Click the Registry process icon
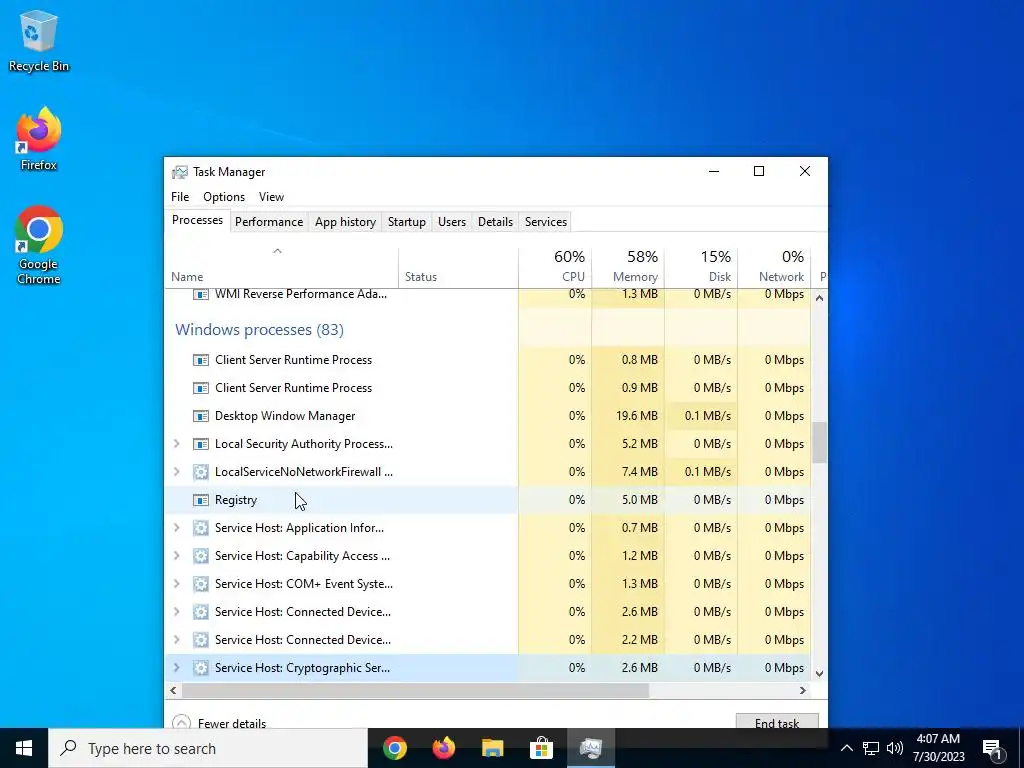This screenshot has height=768, width=1024. point(200,500)
